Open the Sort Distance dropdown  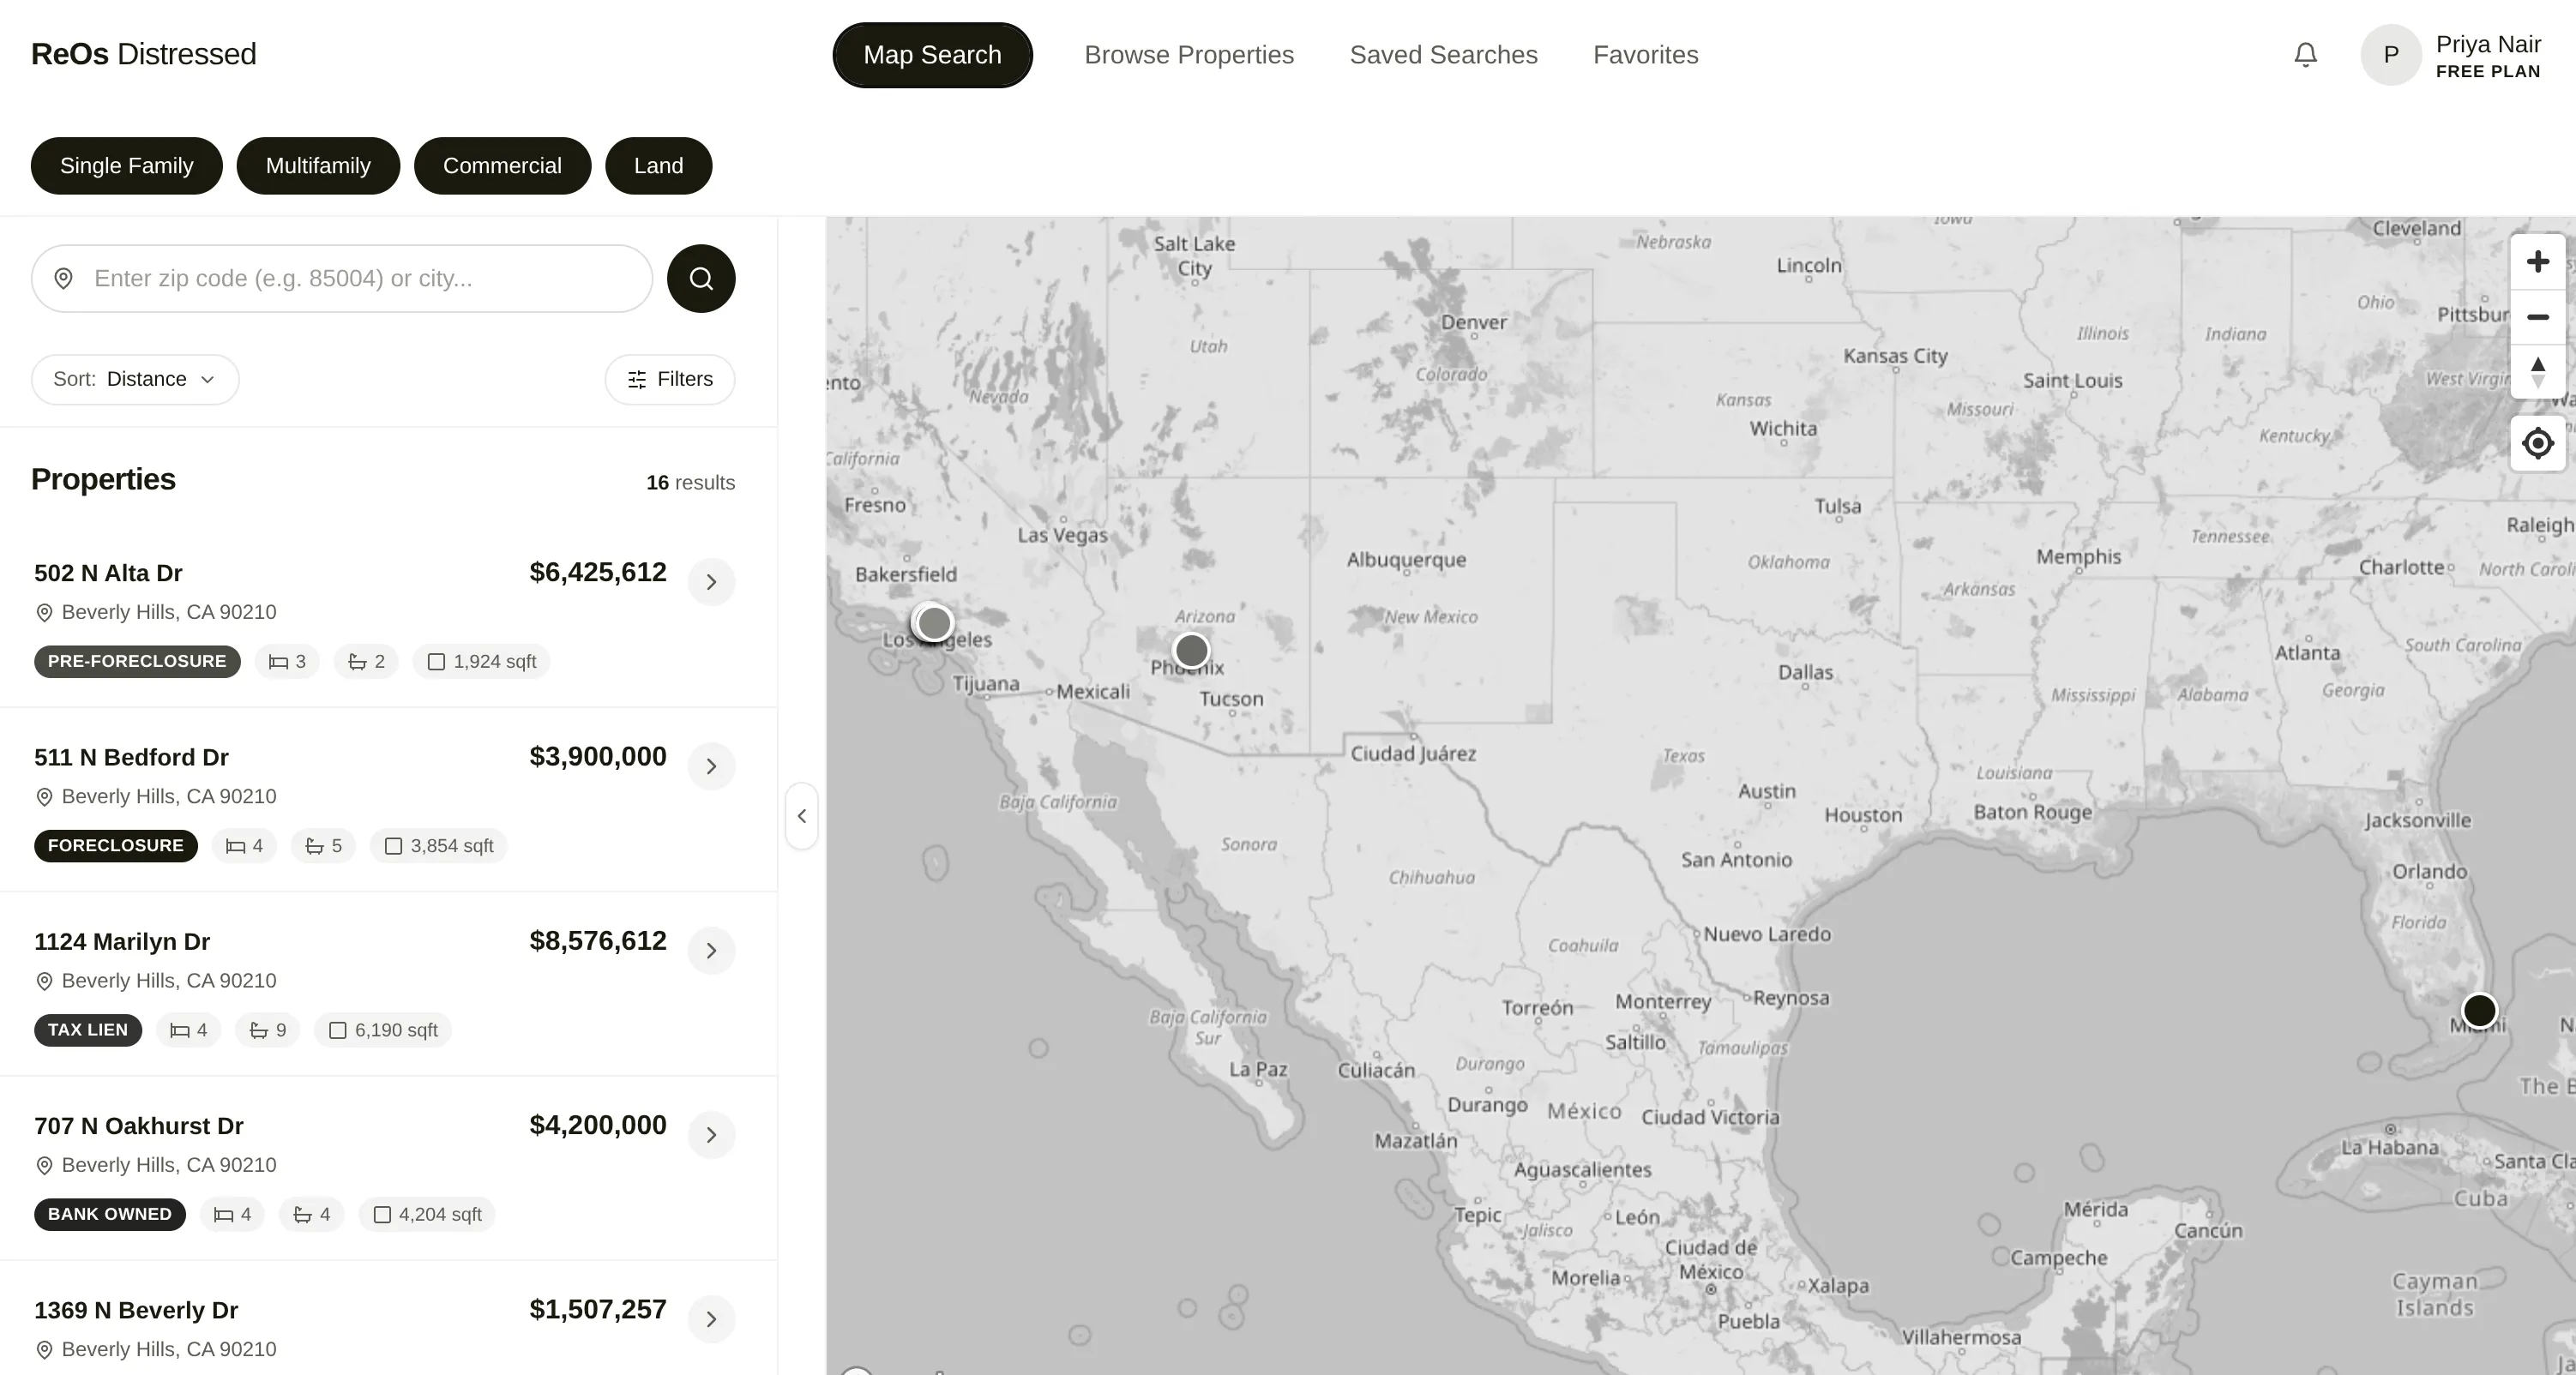click(x=135, y=379)
